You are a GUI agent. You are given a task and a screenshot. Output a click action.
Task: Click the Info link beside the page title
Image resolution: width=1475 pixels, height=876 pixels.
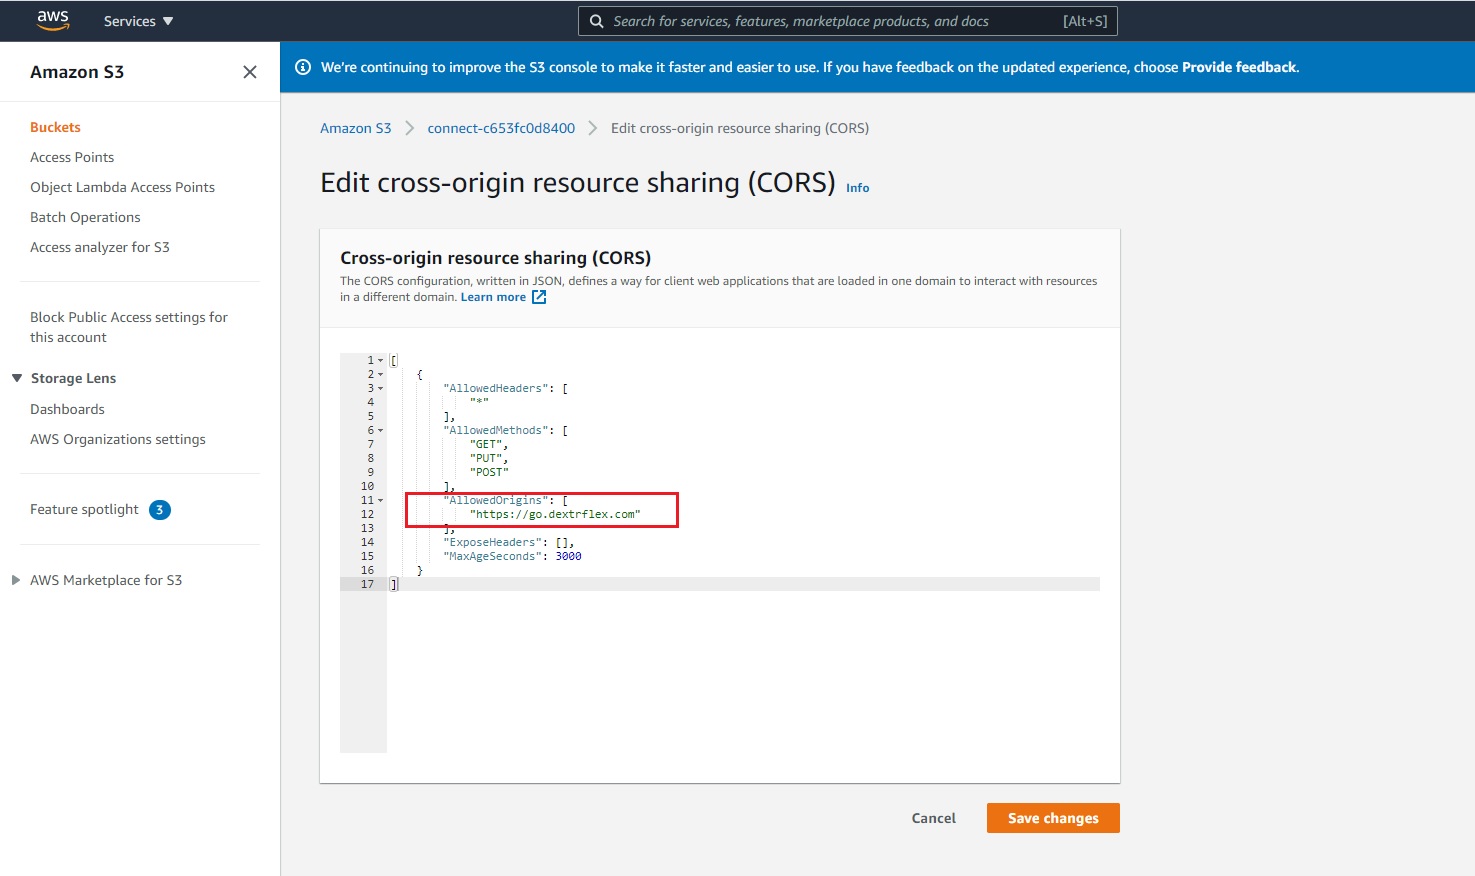[858, 188]
